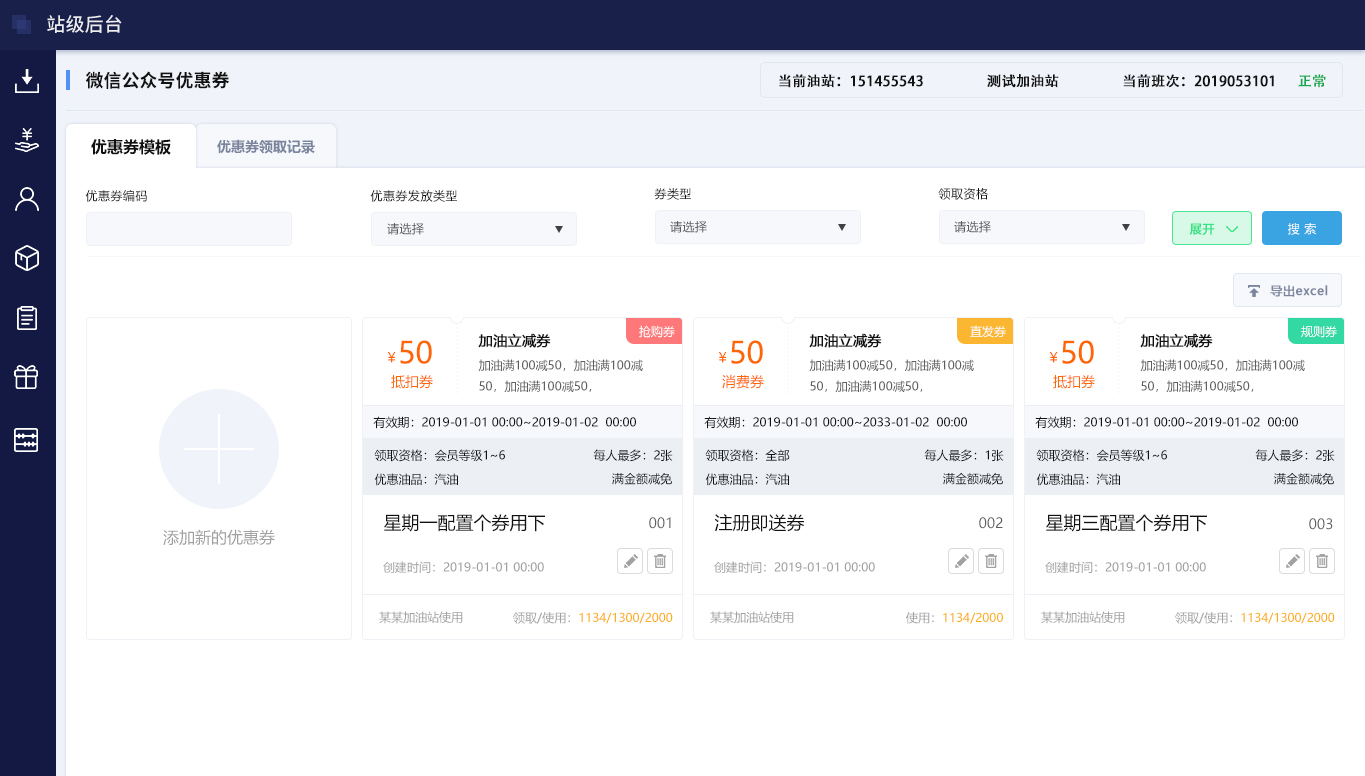The image size is (1365, 776).
Task: Open 券类型 dropdown
Action: click(x=758, y=227)
